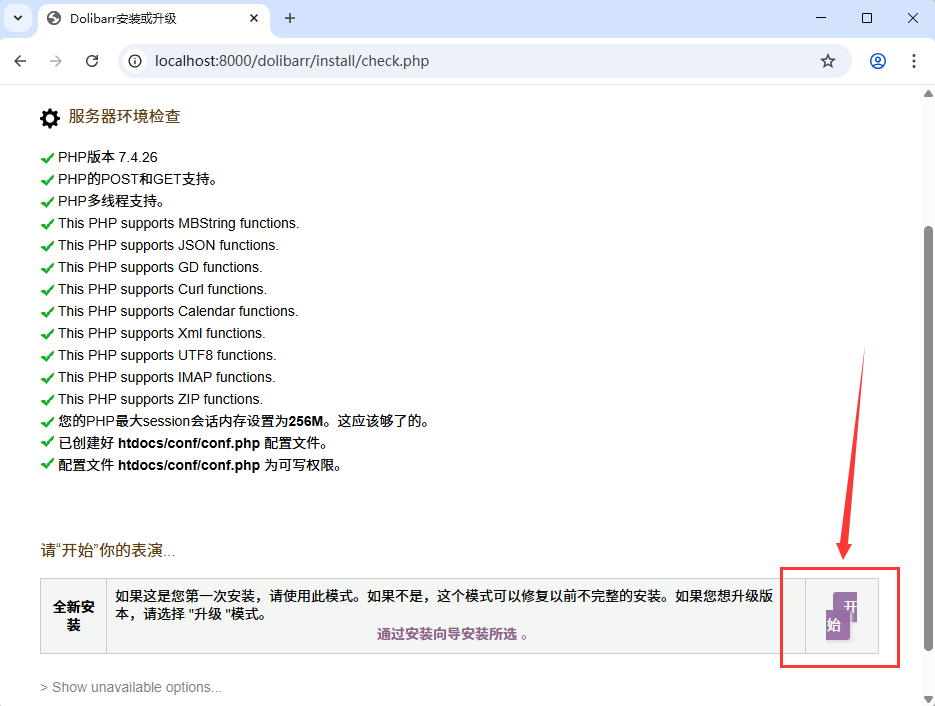Click the checkmark beside 256M session line

point(48,422)
